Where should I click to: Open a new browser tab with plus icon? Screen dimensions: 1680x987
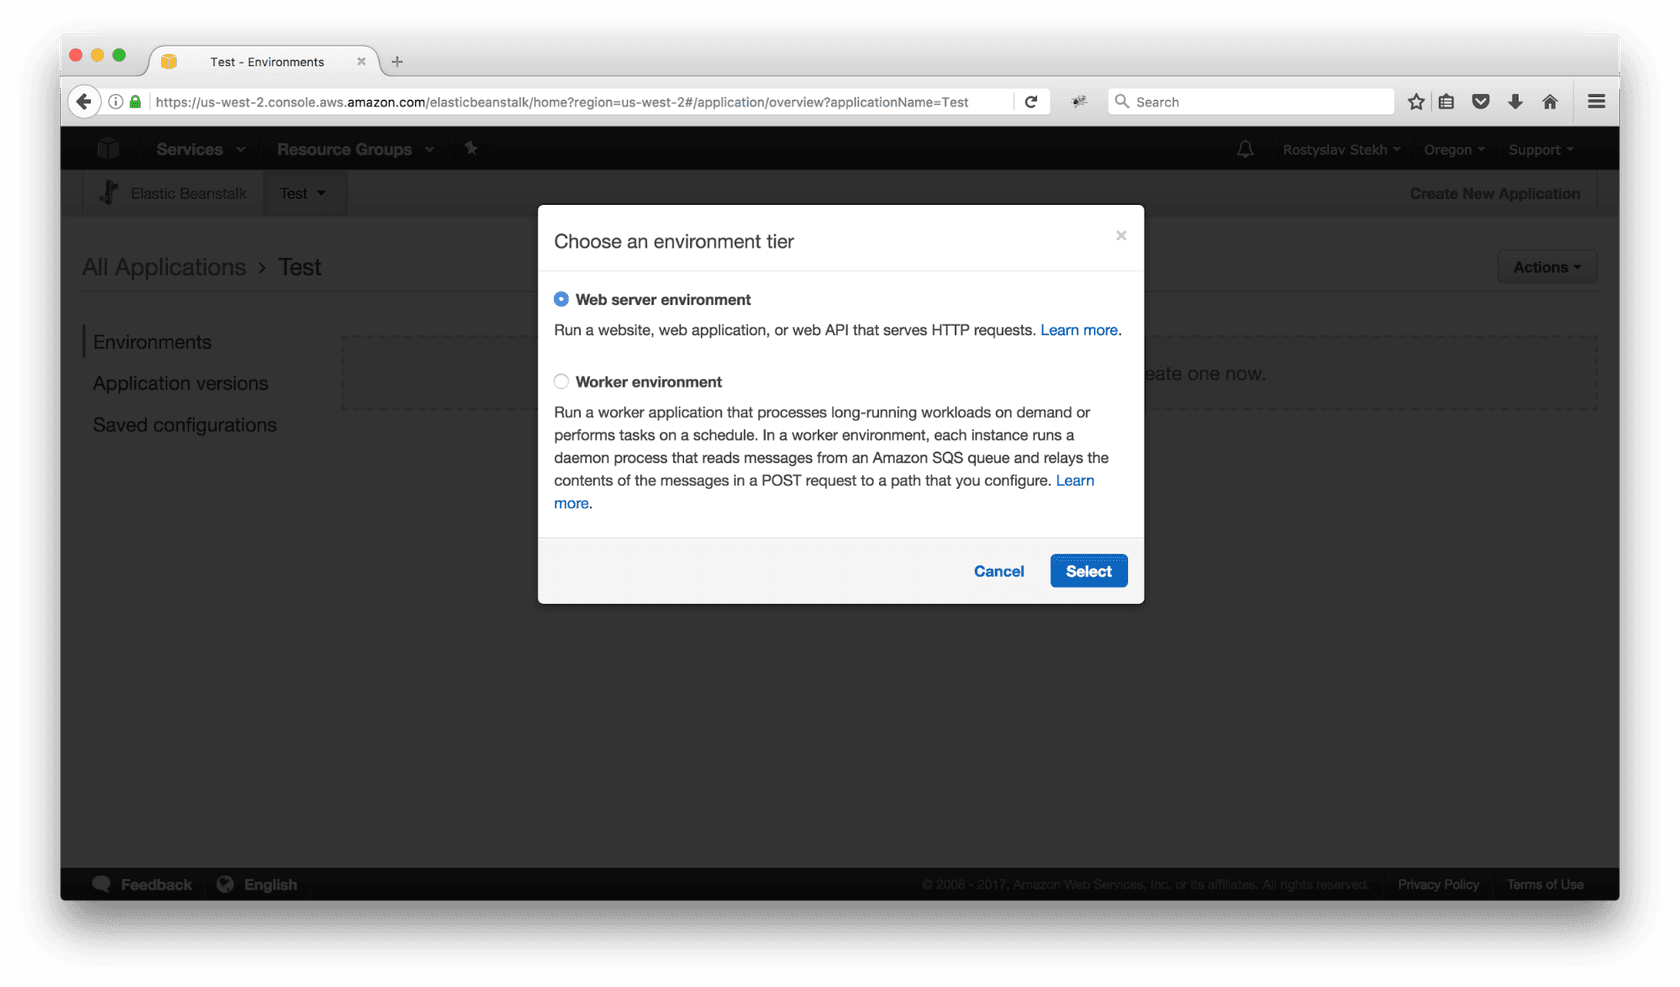tap(397, 61)
